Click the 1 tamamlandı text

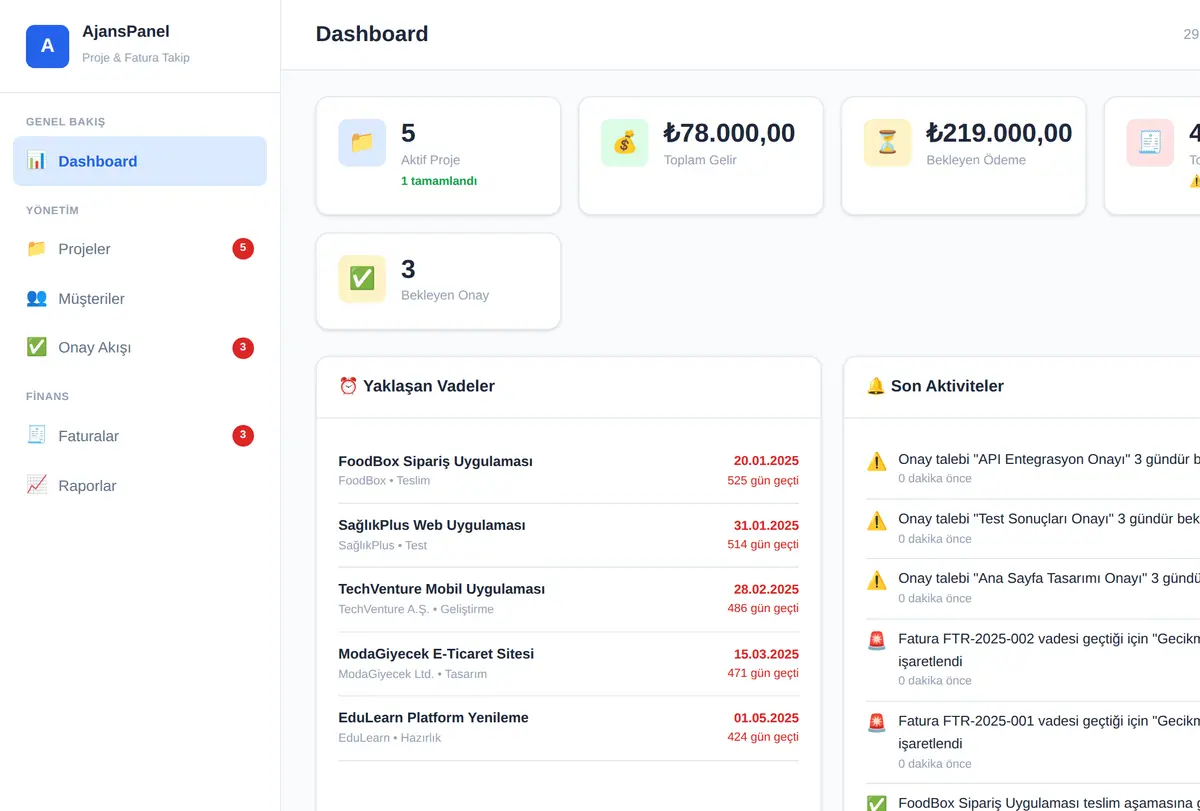point(439,181)
